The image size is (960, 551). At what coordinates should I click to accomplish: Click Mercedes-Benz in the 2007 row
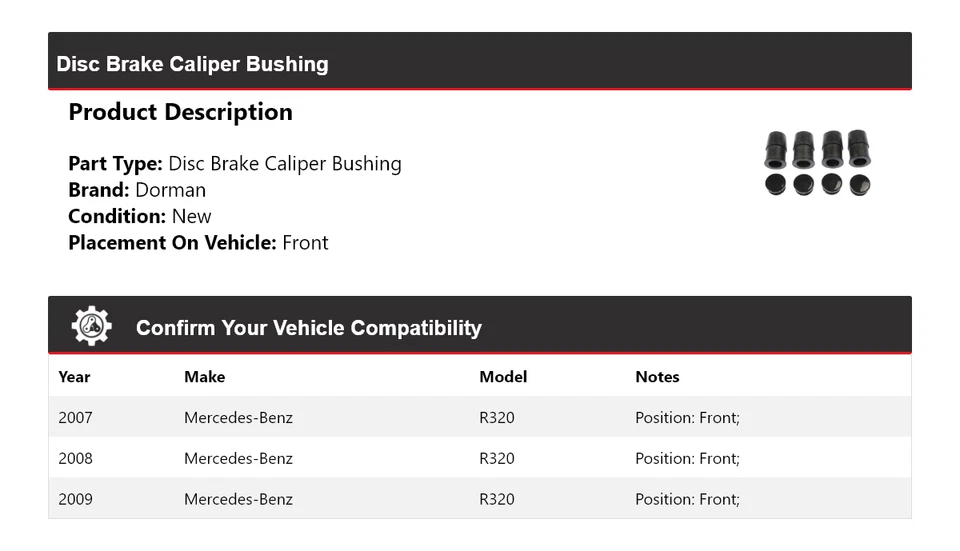point(238,417)
